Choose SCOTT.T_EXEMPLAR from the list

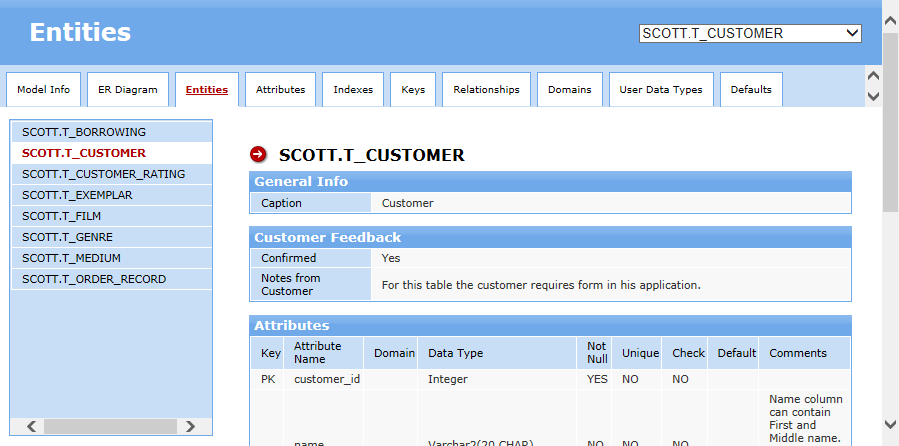(x=77, y=195)
